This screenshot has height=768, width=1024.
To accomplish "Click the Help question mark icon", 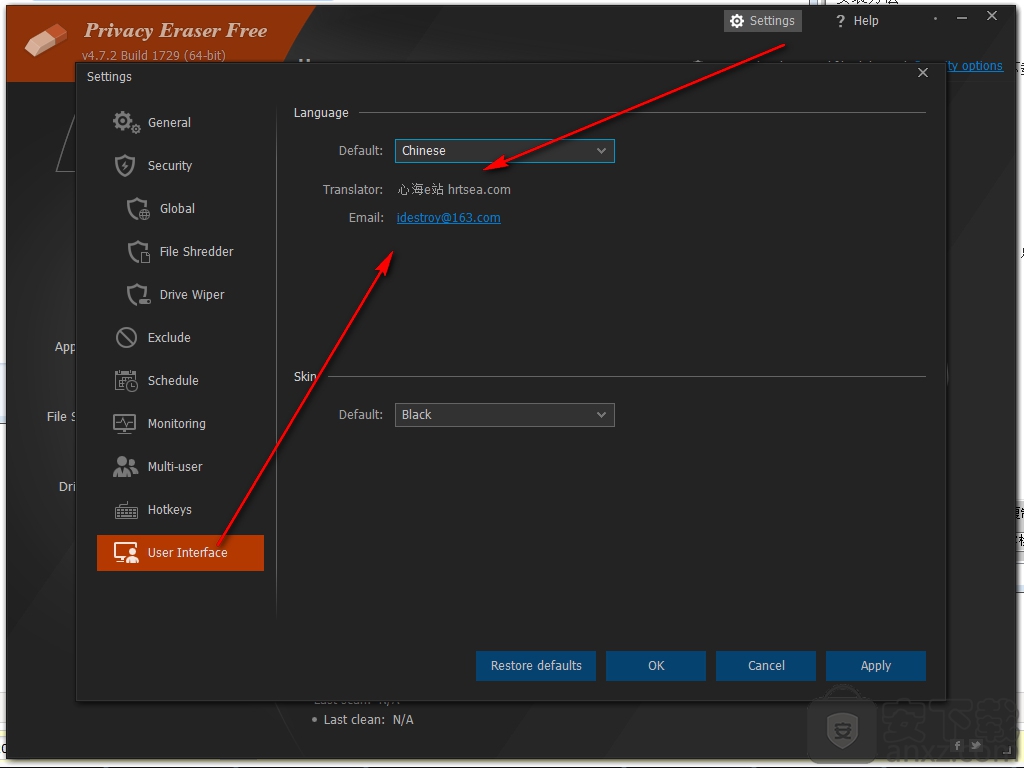I will pyautogui.click(x=840, y=21).
